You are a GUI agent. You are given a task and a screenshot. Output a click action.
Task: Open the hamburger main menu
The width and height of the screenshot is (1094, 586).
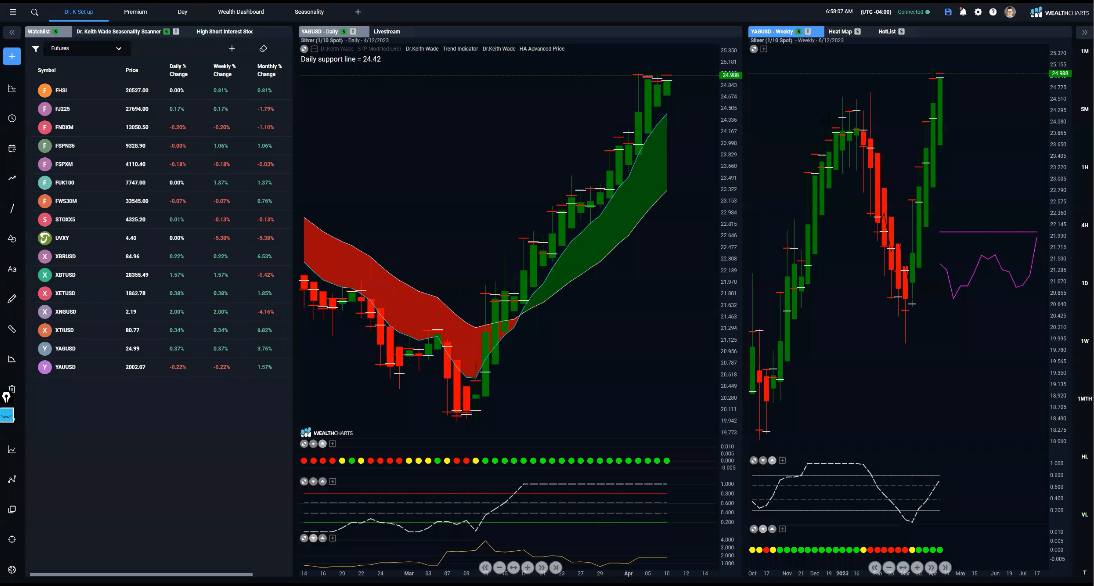point(13,12)
